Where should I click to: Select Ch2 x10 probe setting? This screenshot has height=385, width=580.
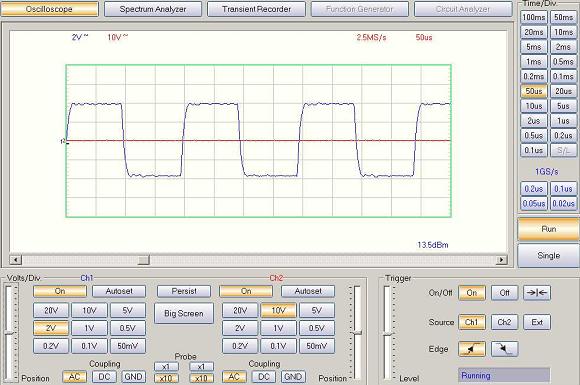(x=202, y=379)
